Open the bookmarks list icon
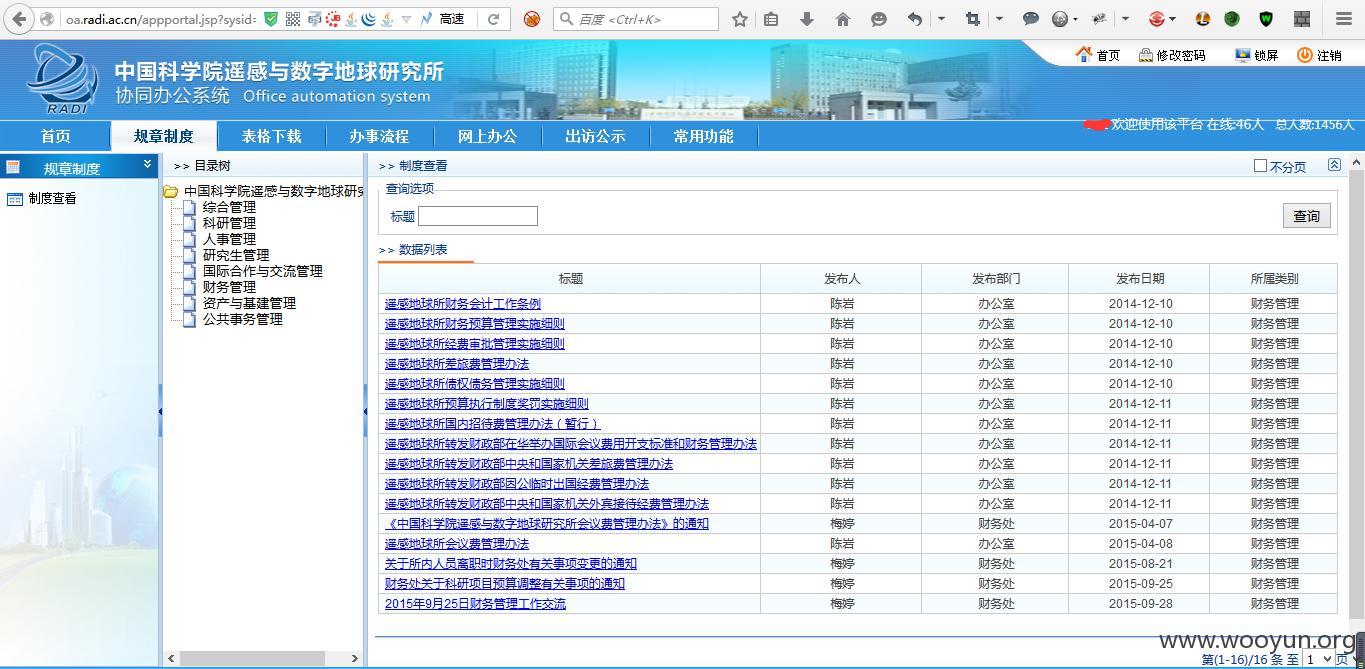 [771, 19]
